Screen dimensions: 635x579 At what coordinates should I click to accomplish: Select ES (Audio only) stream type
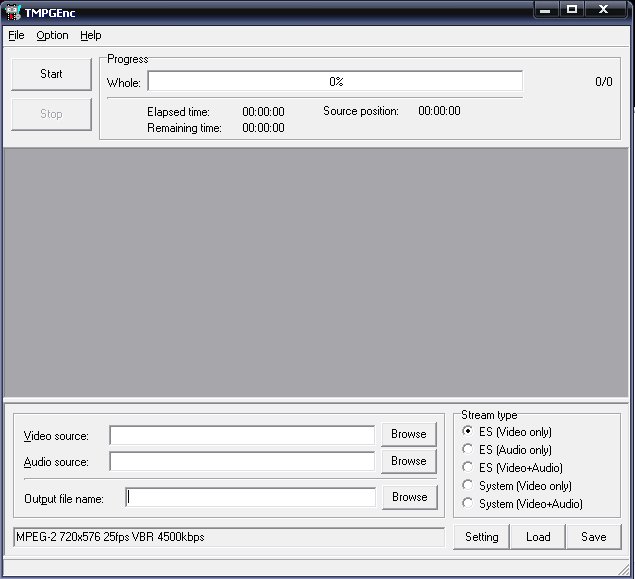point(507,449)
